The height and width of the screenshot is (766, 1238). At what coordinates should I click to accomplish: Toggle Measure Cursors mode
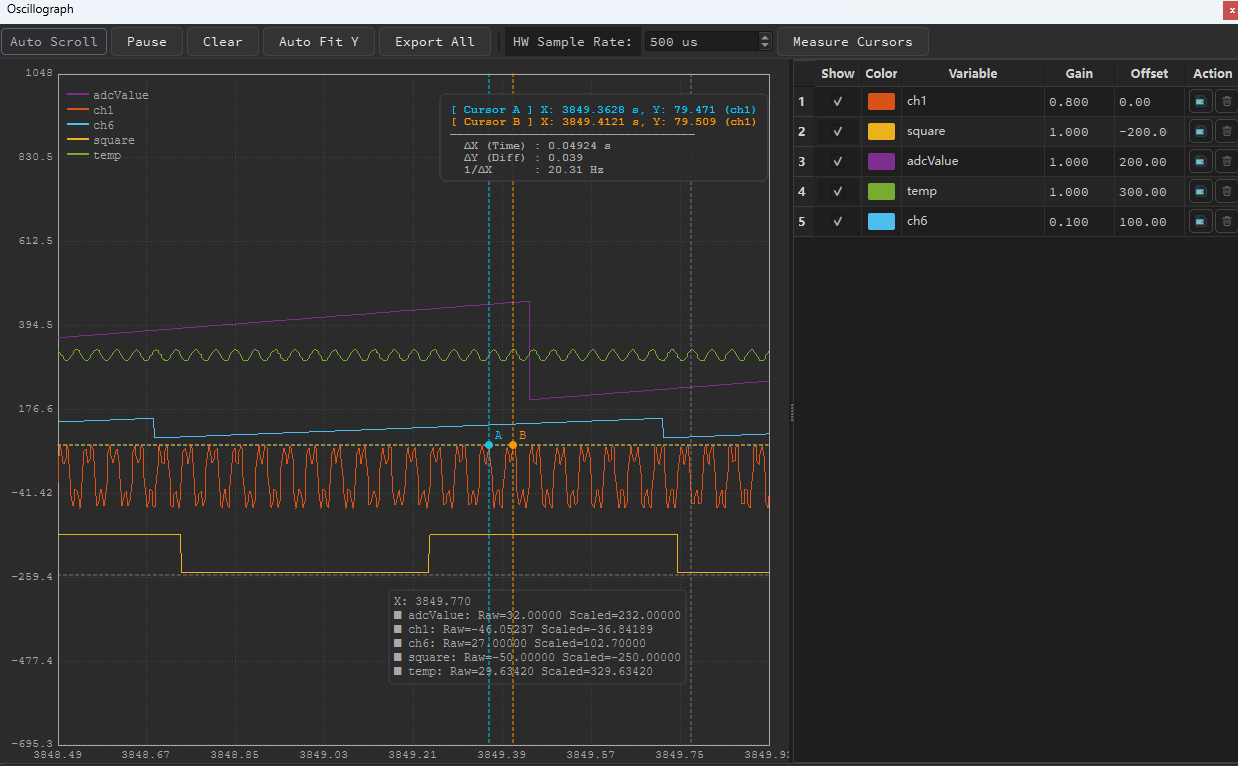(853, 42)
